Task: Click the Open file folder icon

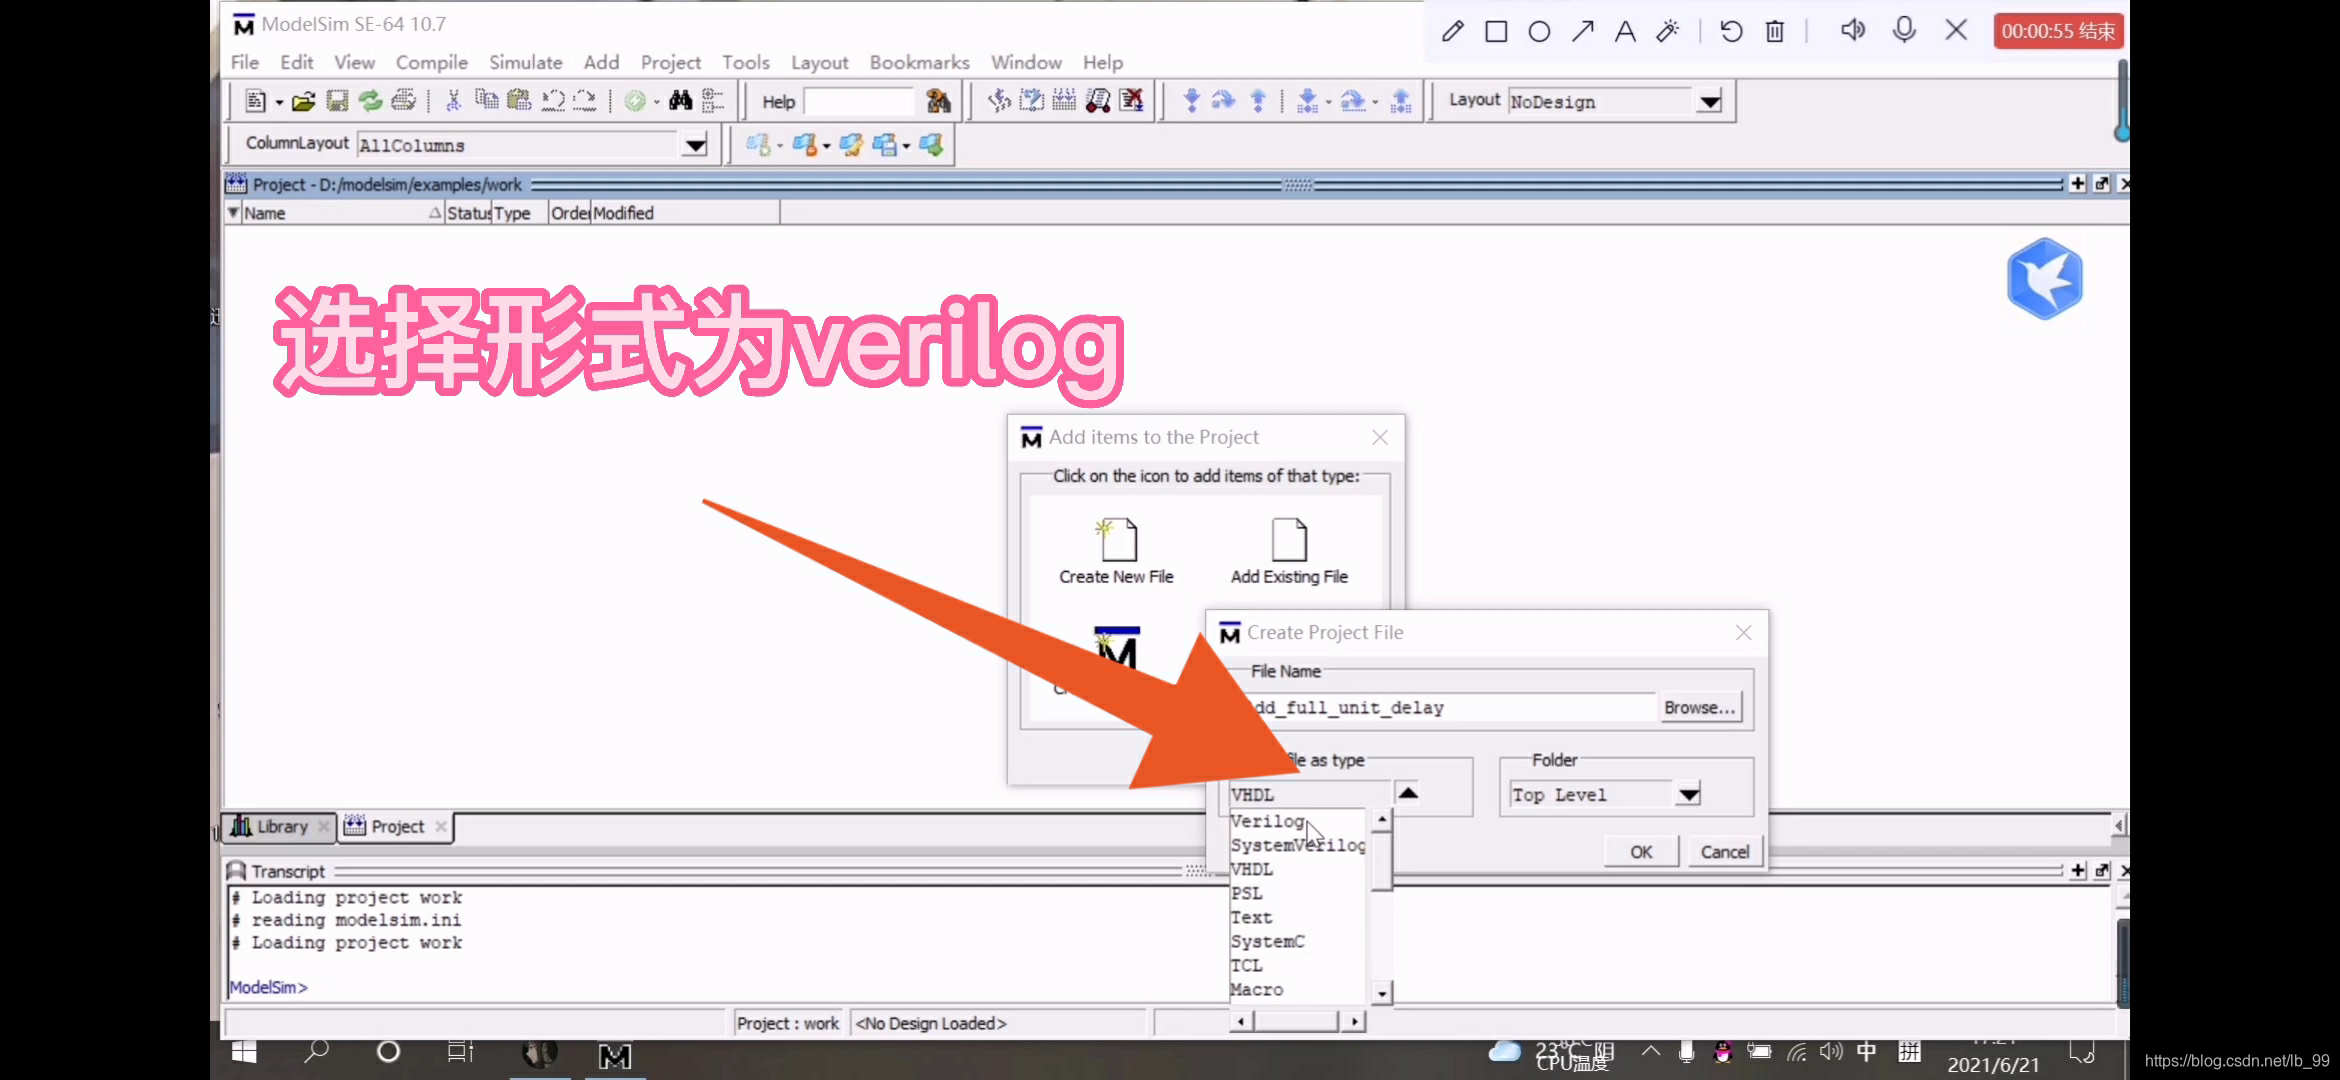Action: (304, 101)
